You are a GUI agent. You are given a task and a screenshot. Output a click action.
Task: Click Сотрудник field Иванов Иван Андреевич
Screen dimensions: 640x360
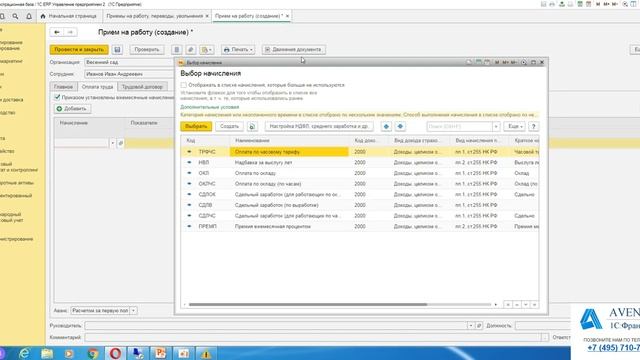(x=129, y=74)
